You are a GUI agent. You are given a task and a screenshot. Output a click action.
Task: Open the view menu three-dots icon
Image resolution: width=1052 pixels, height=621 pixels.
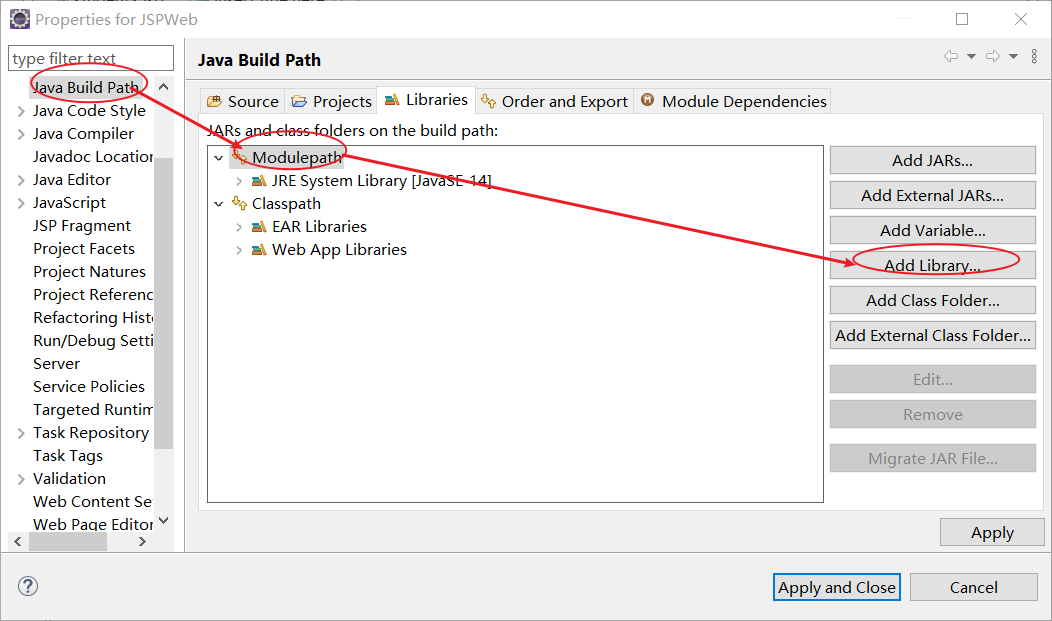pos(1034,57)
